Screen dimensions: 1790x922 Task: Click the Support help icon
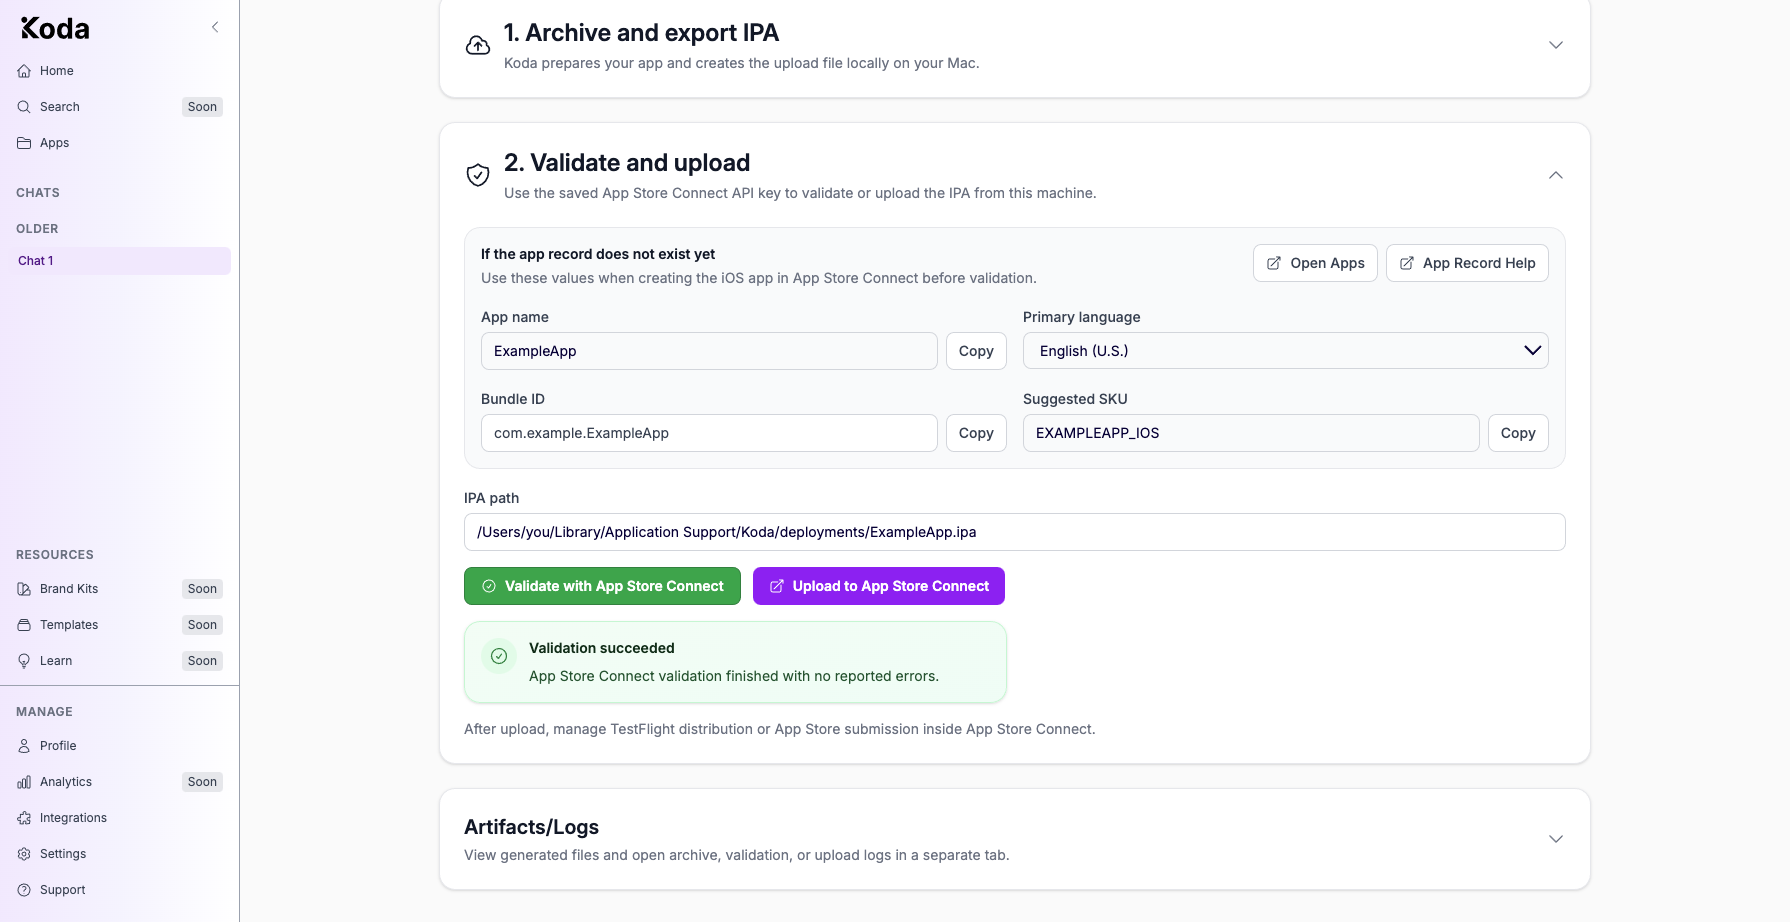tap(24, 890)
